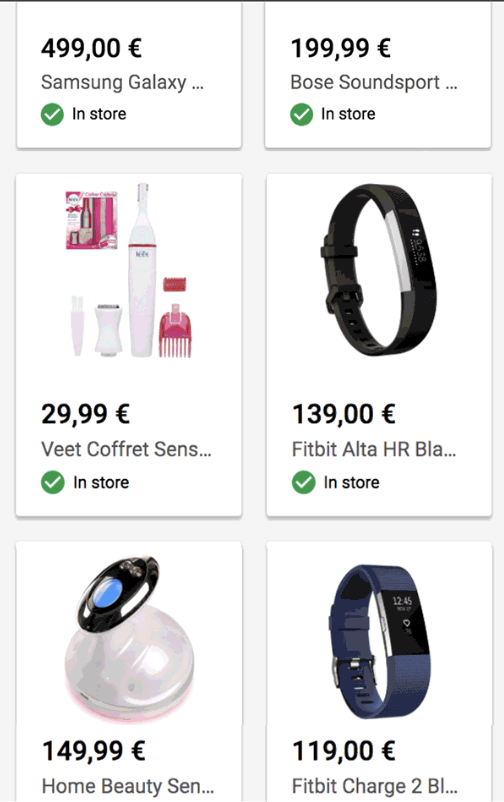Open Fitbit Alta HR Bla... product link
This screenshot has width=504, height=802.
pyautogui.click(x=374, y=449)
